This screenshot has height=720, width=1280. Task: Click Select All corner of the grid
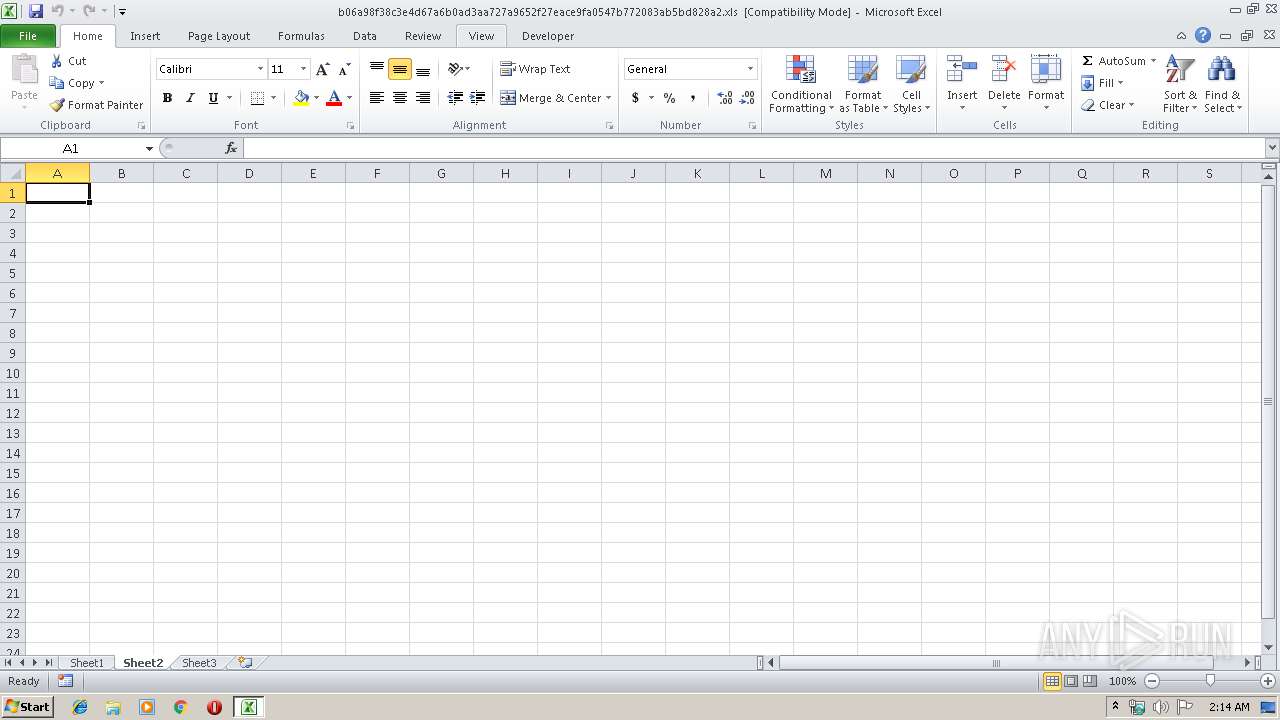(13, 173)
